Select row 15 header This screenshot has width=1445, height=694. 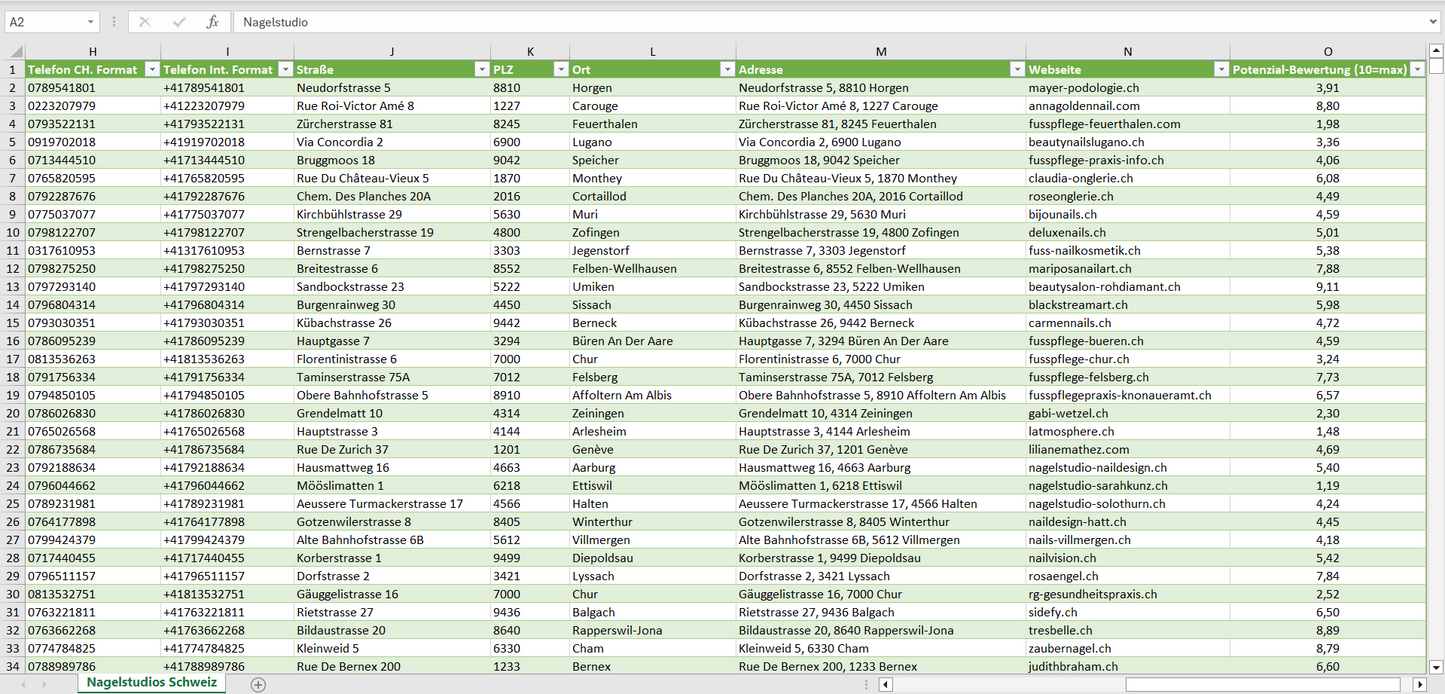click(13, 323)
